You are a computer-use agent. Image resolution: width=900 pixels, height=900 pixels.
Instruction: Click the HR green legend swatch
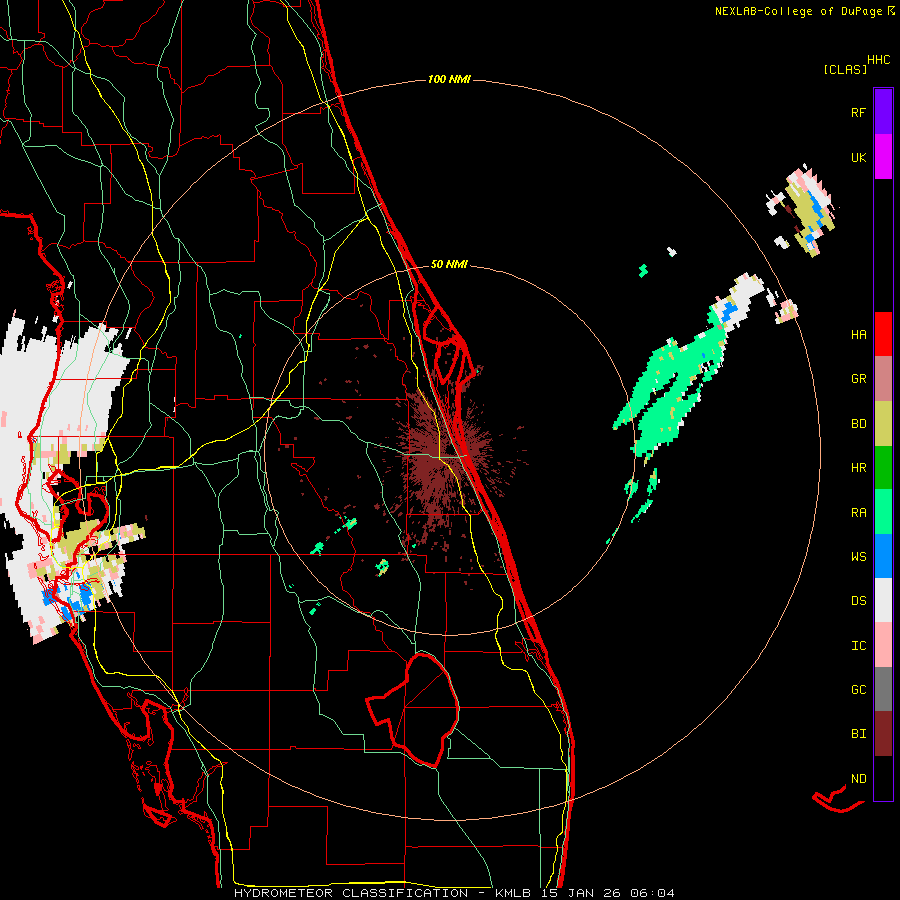tap(883, 467)
